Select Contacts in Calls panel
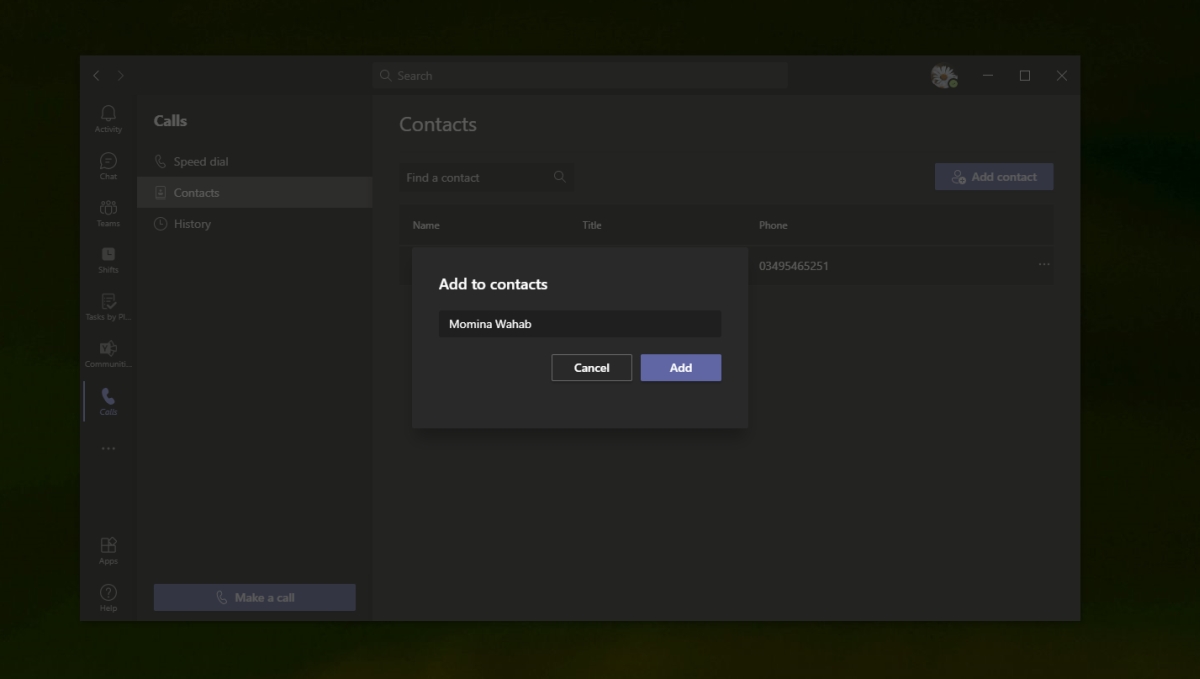The height and width of the screenshot is (679, 1200). (x=254, y=193)
